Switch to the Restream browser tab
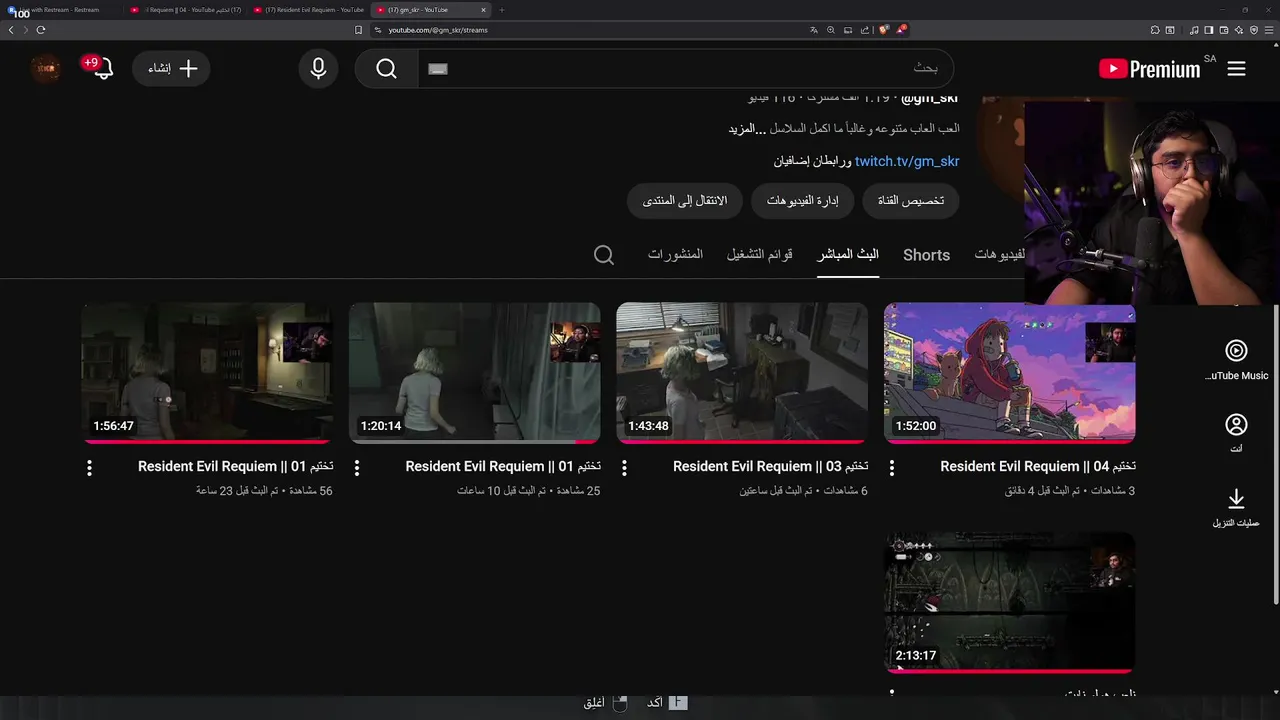The height and width of the screenshot is (720, 1280). pyautogui.click(x=60, y=10)
